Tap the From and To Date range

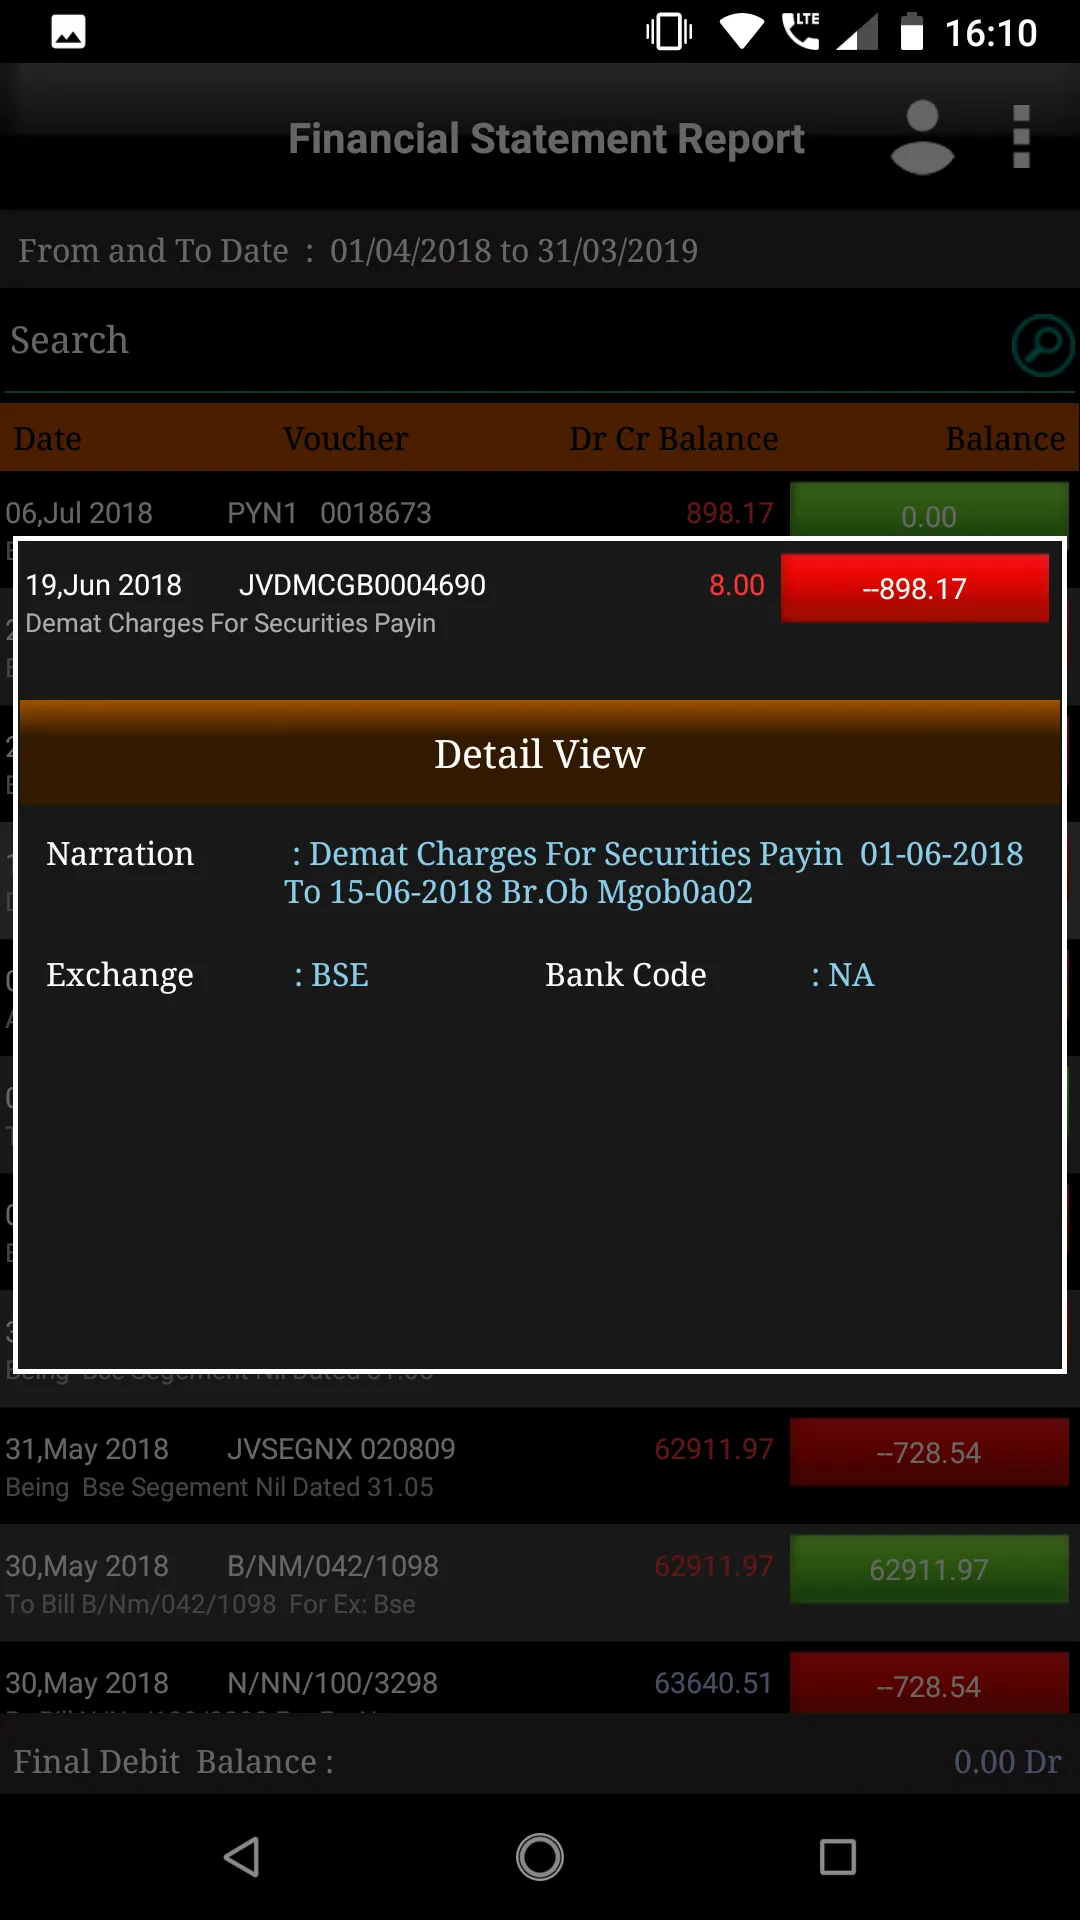[358, 251]
